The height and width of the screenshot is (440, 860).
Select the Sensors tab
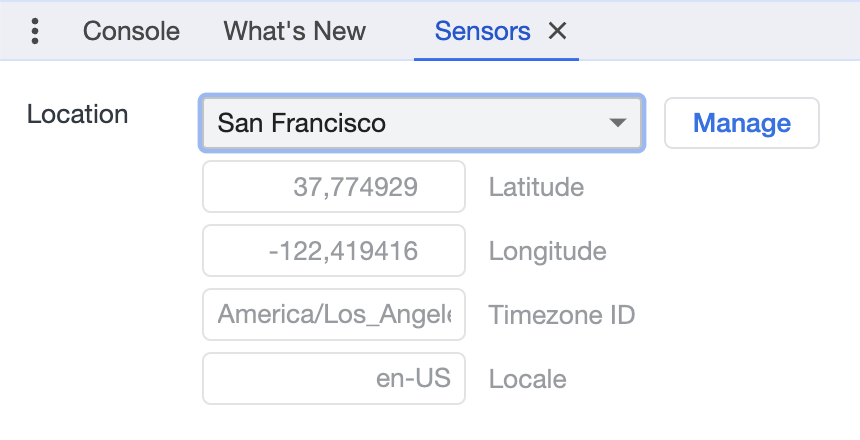(482, 31)
